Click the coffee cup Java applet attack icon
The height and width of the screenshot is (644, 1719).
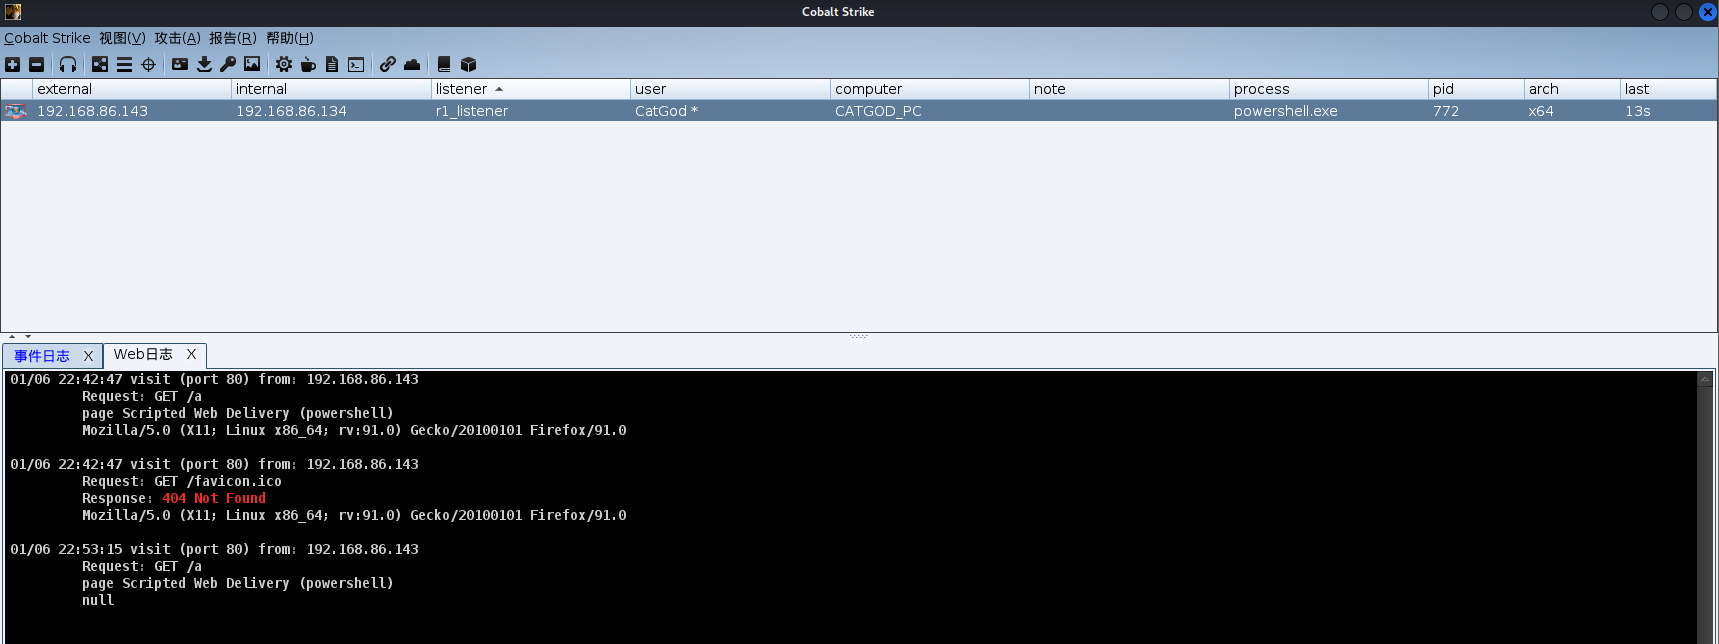click(x=308, y=64)
